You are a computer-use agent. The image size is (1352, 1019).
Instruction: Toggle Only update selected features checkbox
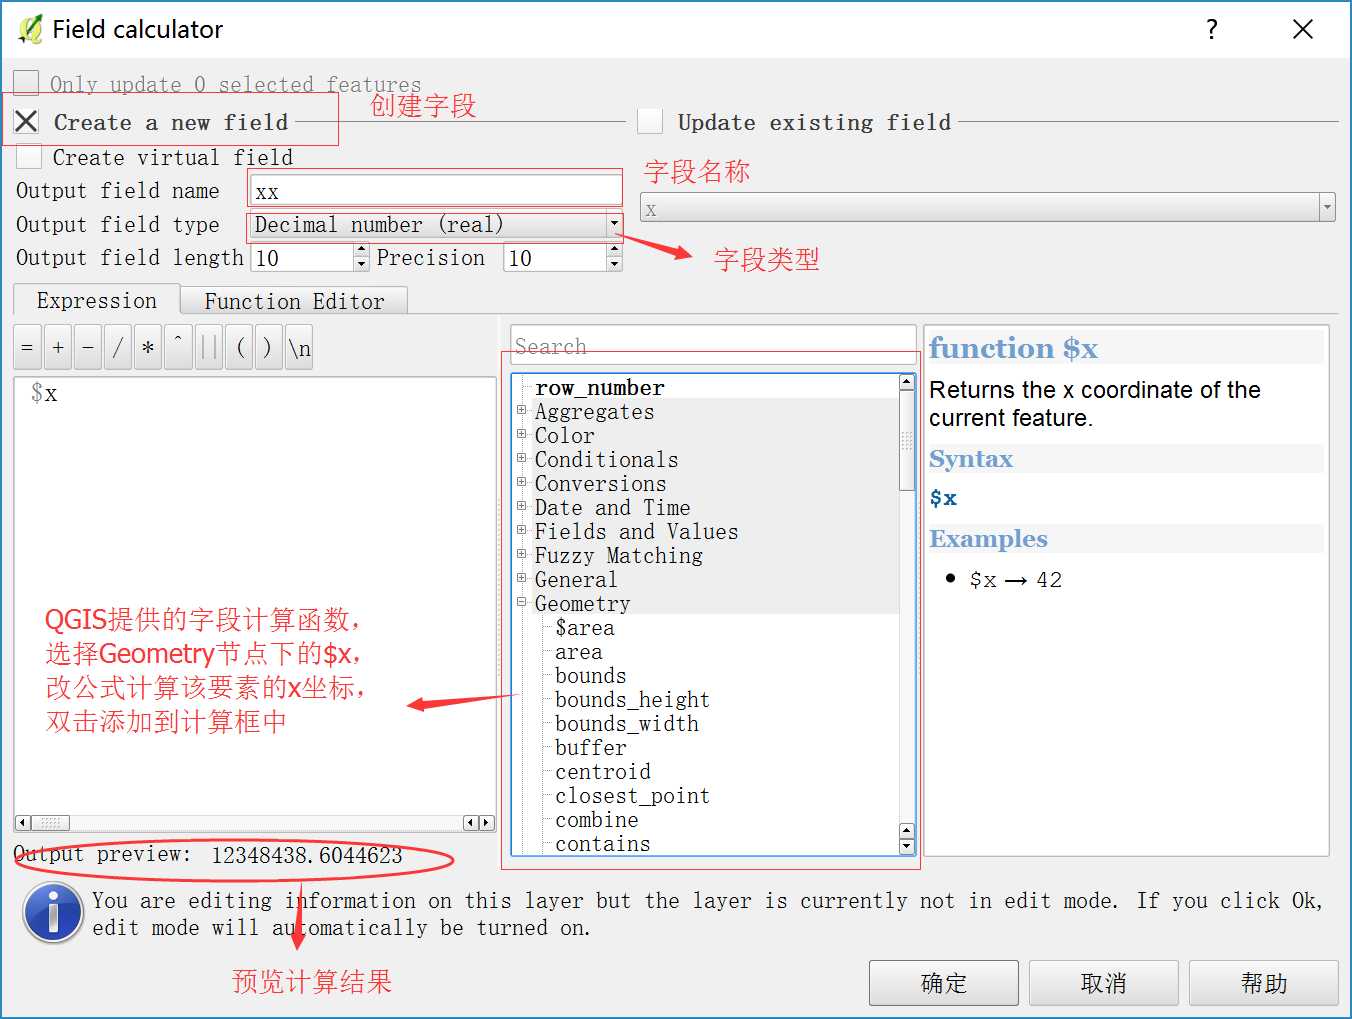tap(26, 83)
